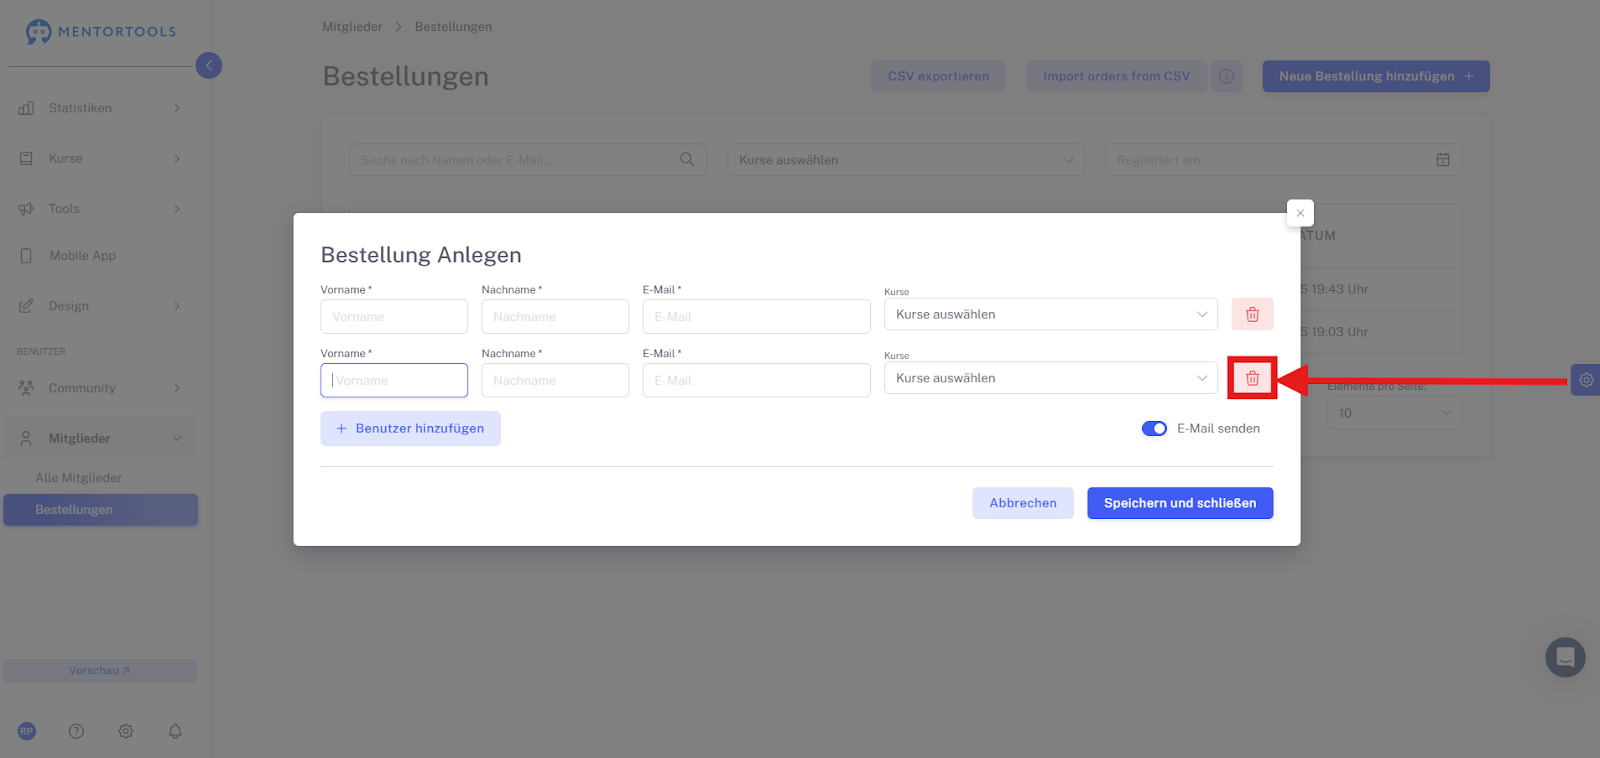
Task: Click Import orders from CSV button
Action: (x=1116, y=76)
